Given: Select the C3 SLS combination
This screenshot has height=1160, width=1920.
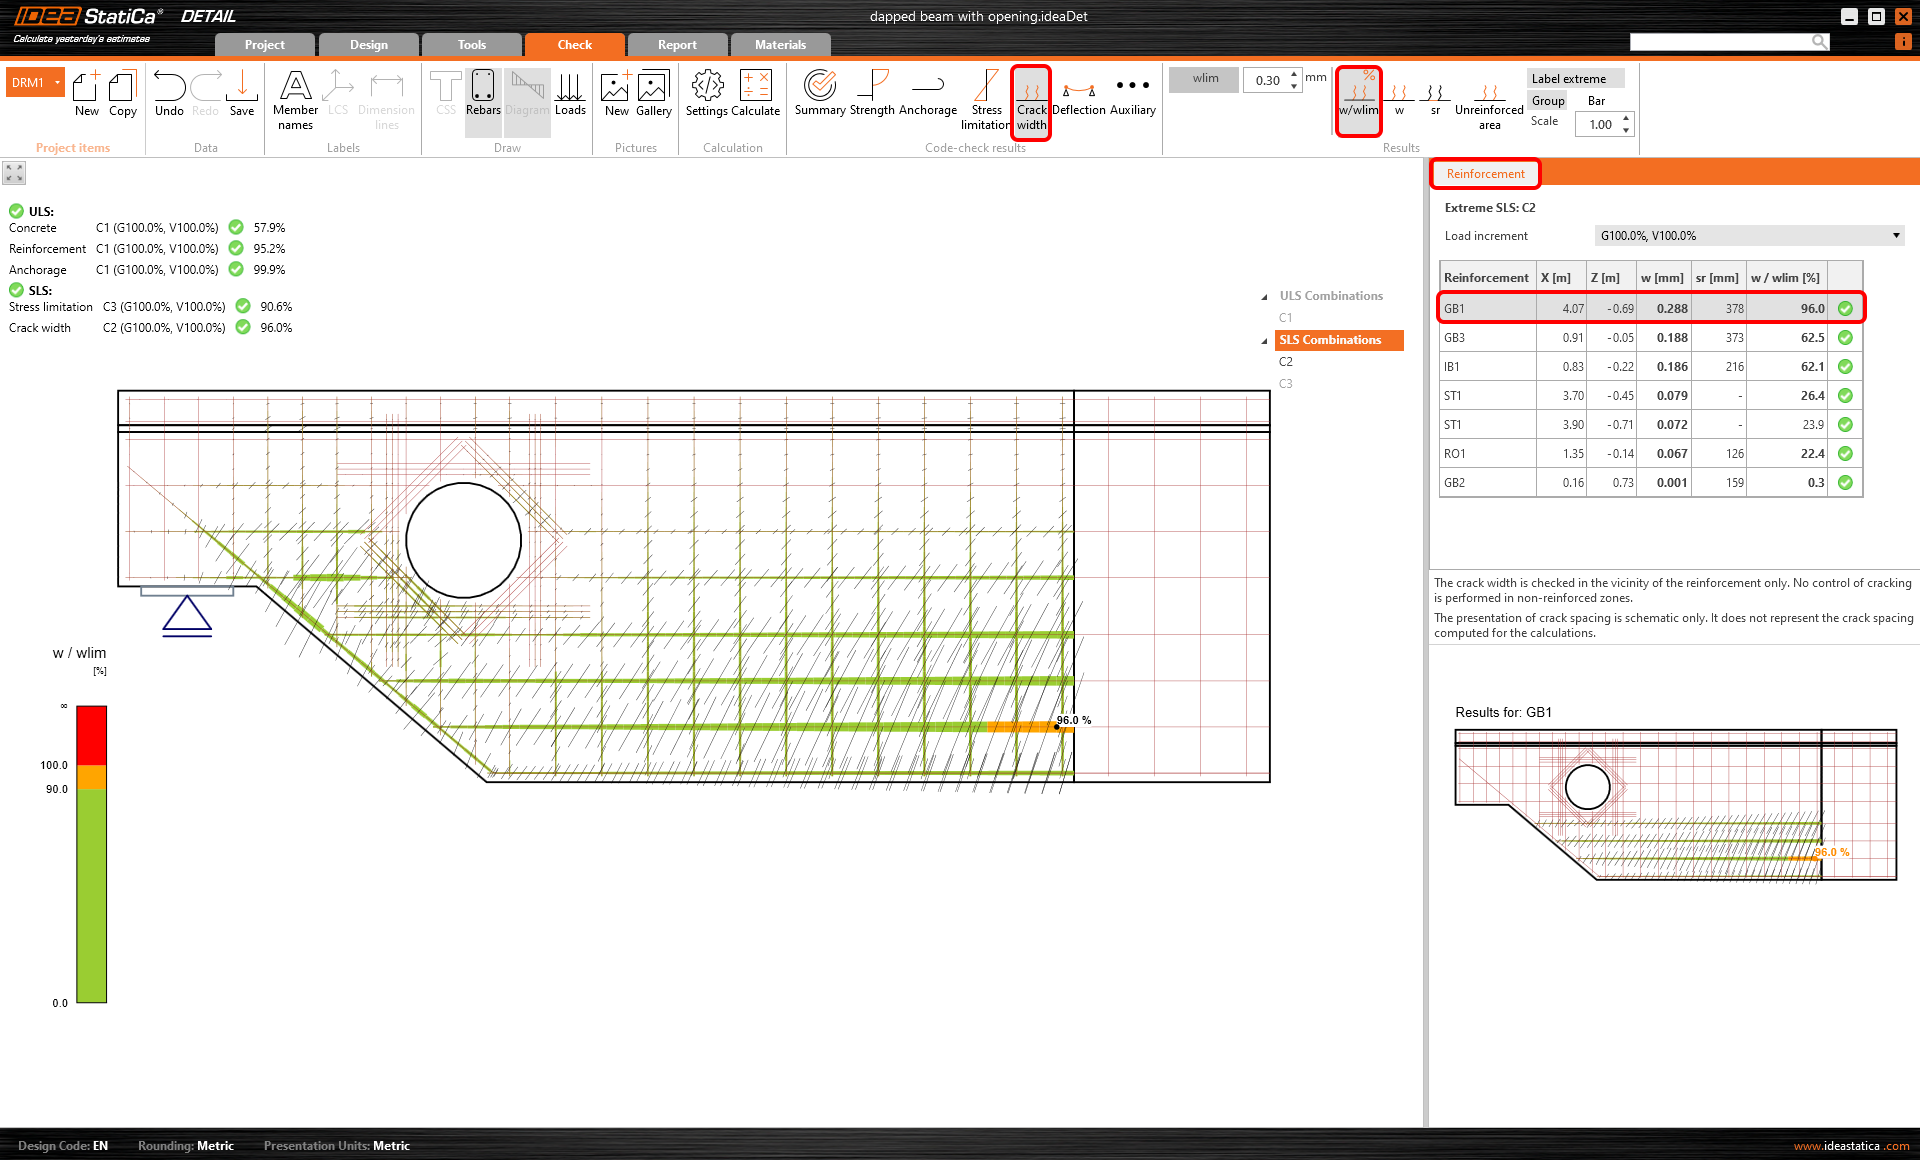Looking at the screenshot, I should coord(1286,384).
